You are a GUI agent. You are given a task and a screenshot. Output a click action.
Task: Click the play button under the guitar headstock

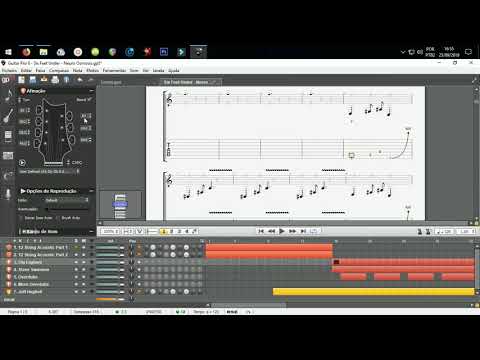point(22,163)
